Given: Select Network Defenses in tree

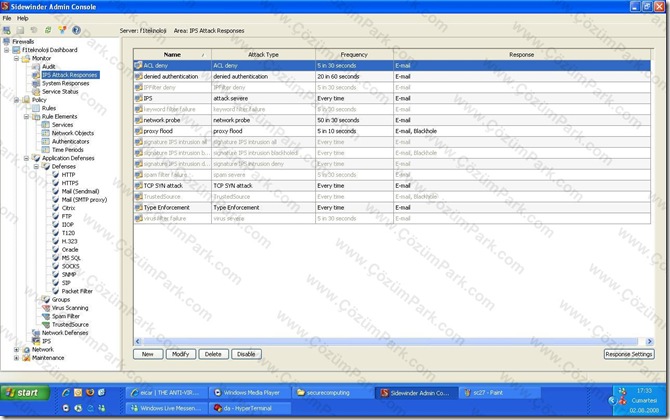Looking at the screenshot, I should tap(65, 333).
